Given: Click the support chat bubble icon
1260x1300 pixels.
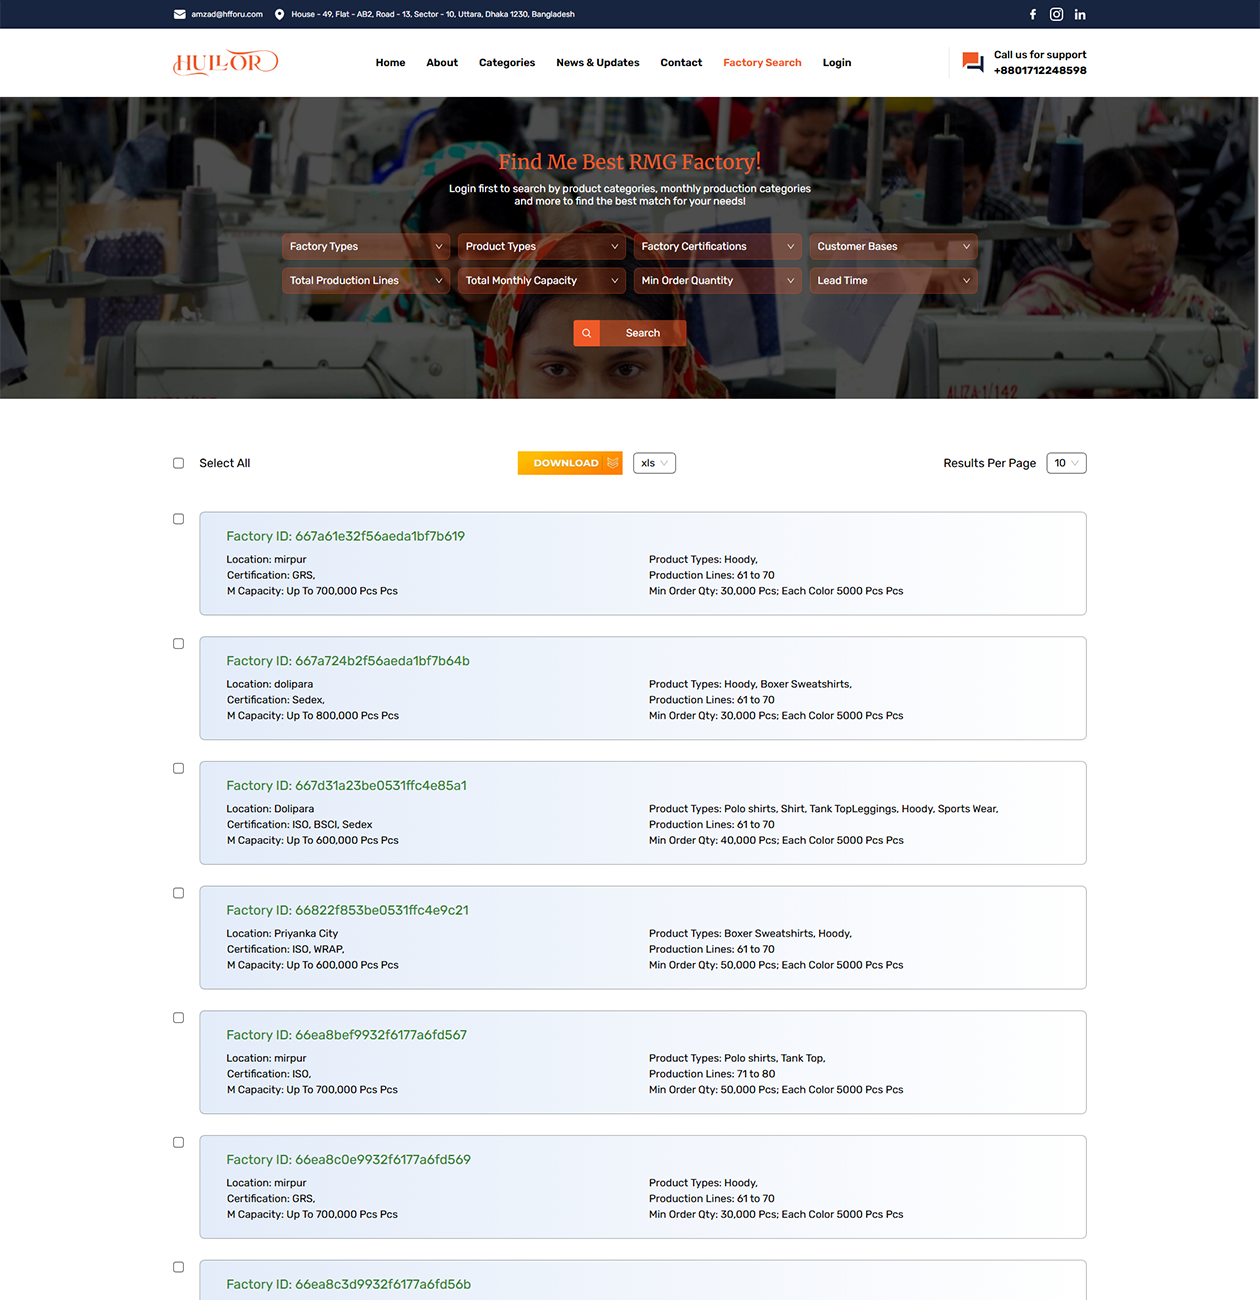Looking at the screenshot, I should (x=972, y=62).
